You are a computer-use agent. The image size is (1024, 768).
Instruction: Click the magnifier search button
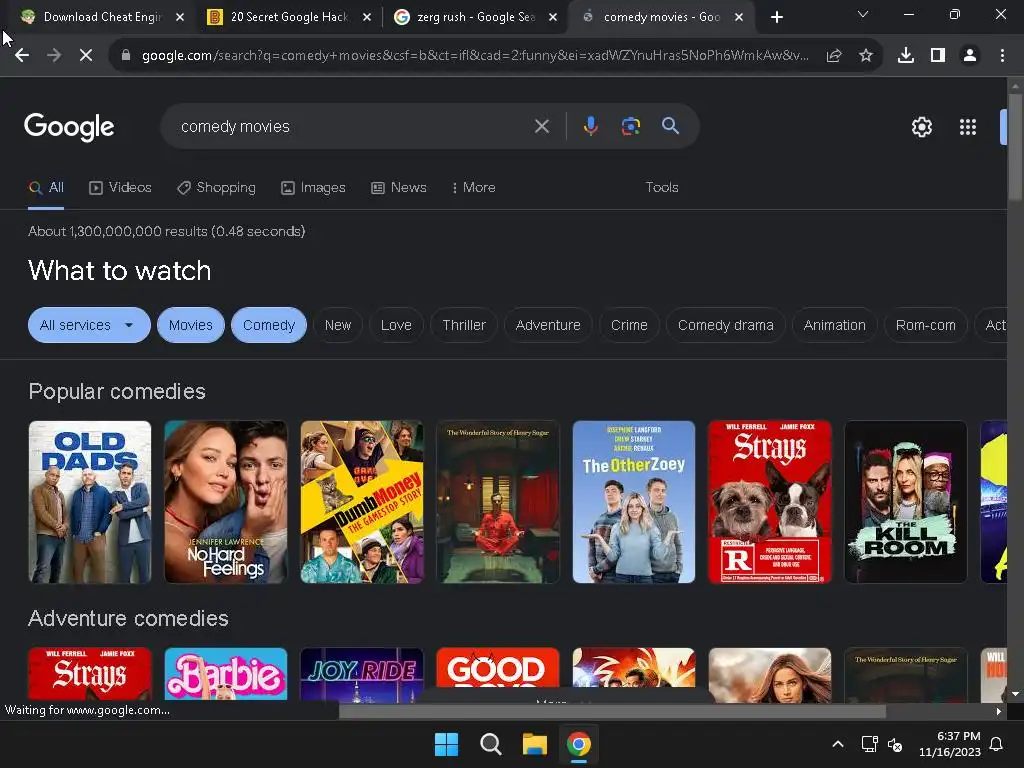(671, 126)
